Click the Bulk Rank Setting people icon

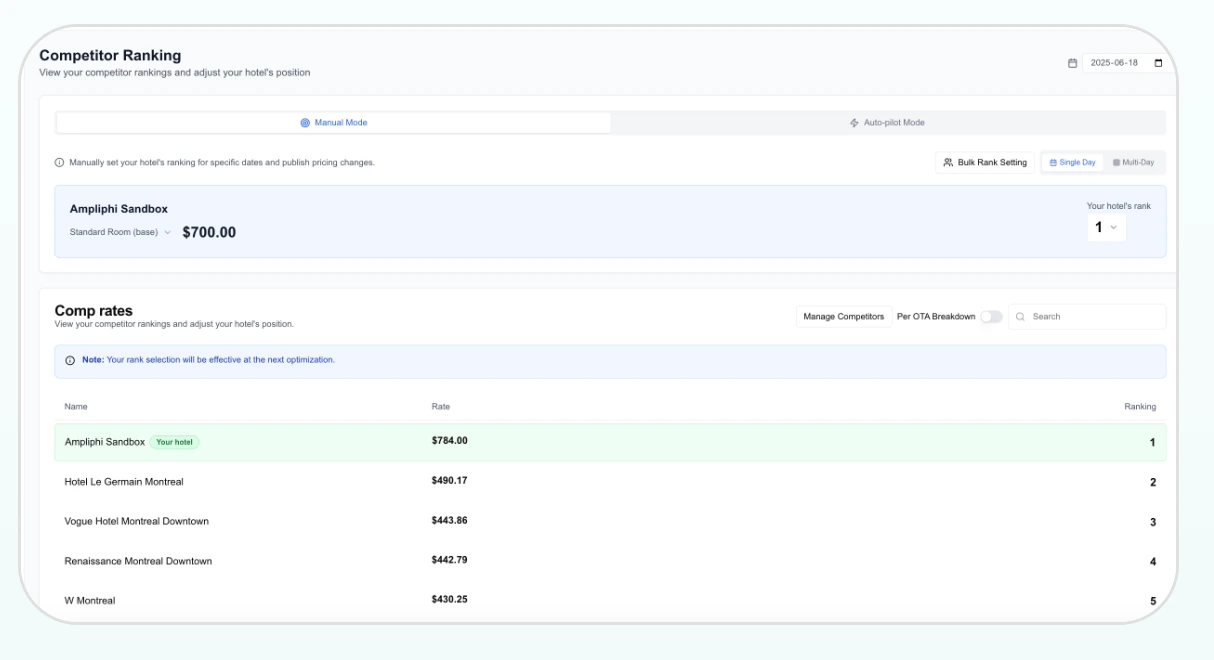948,162
